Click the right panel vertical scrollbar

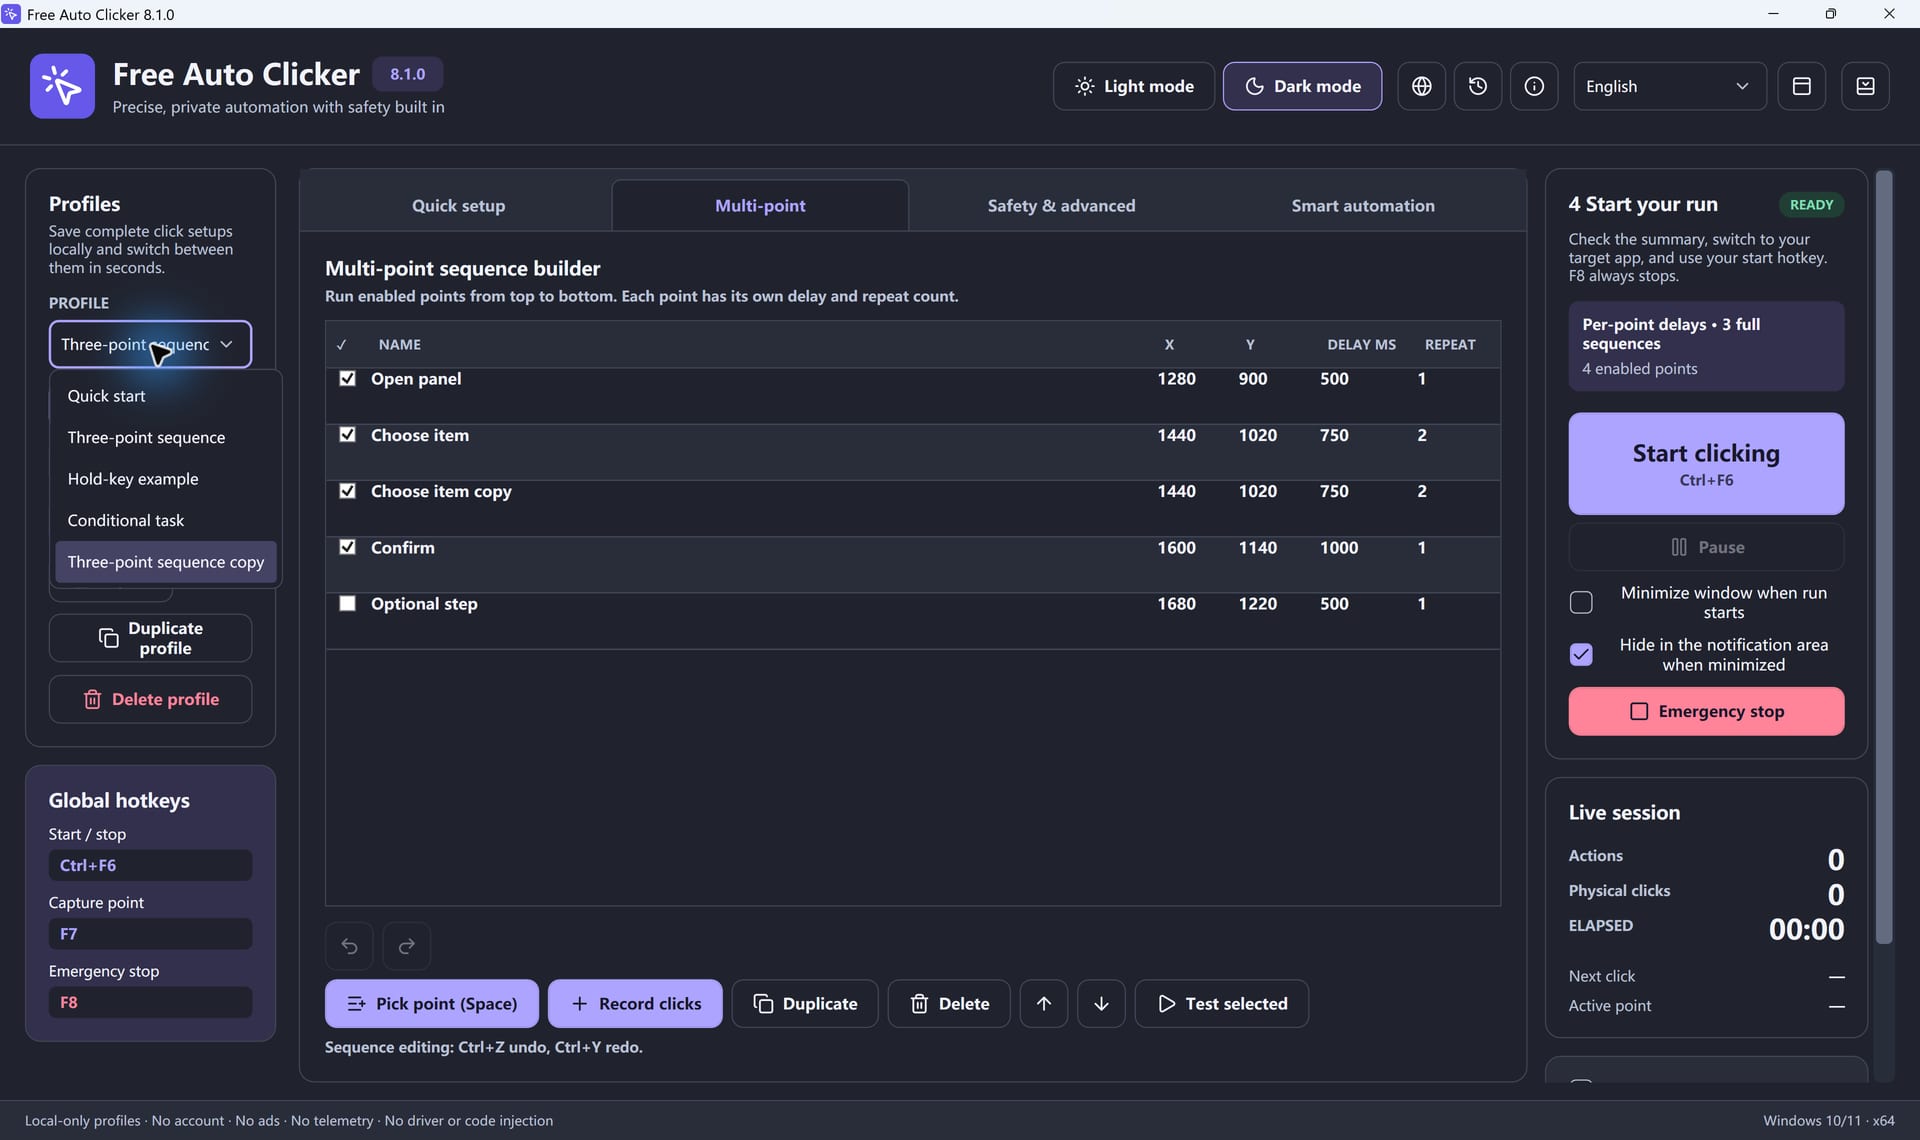pos(1884,557)
